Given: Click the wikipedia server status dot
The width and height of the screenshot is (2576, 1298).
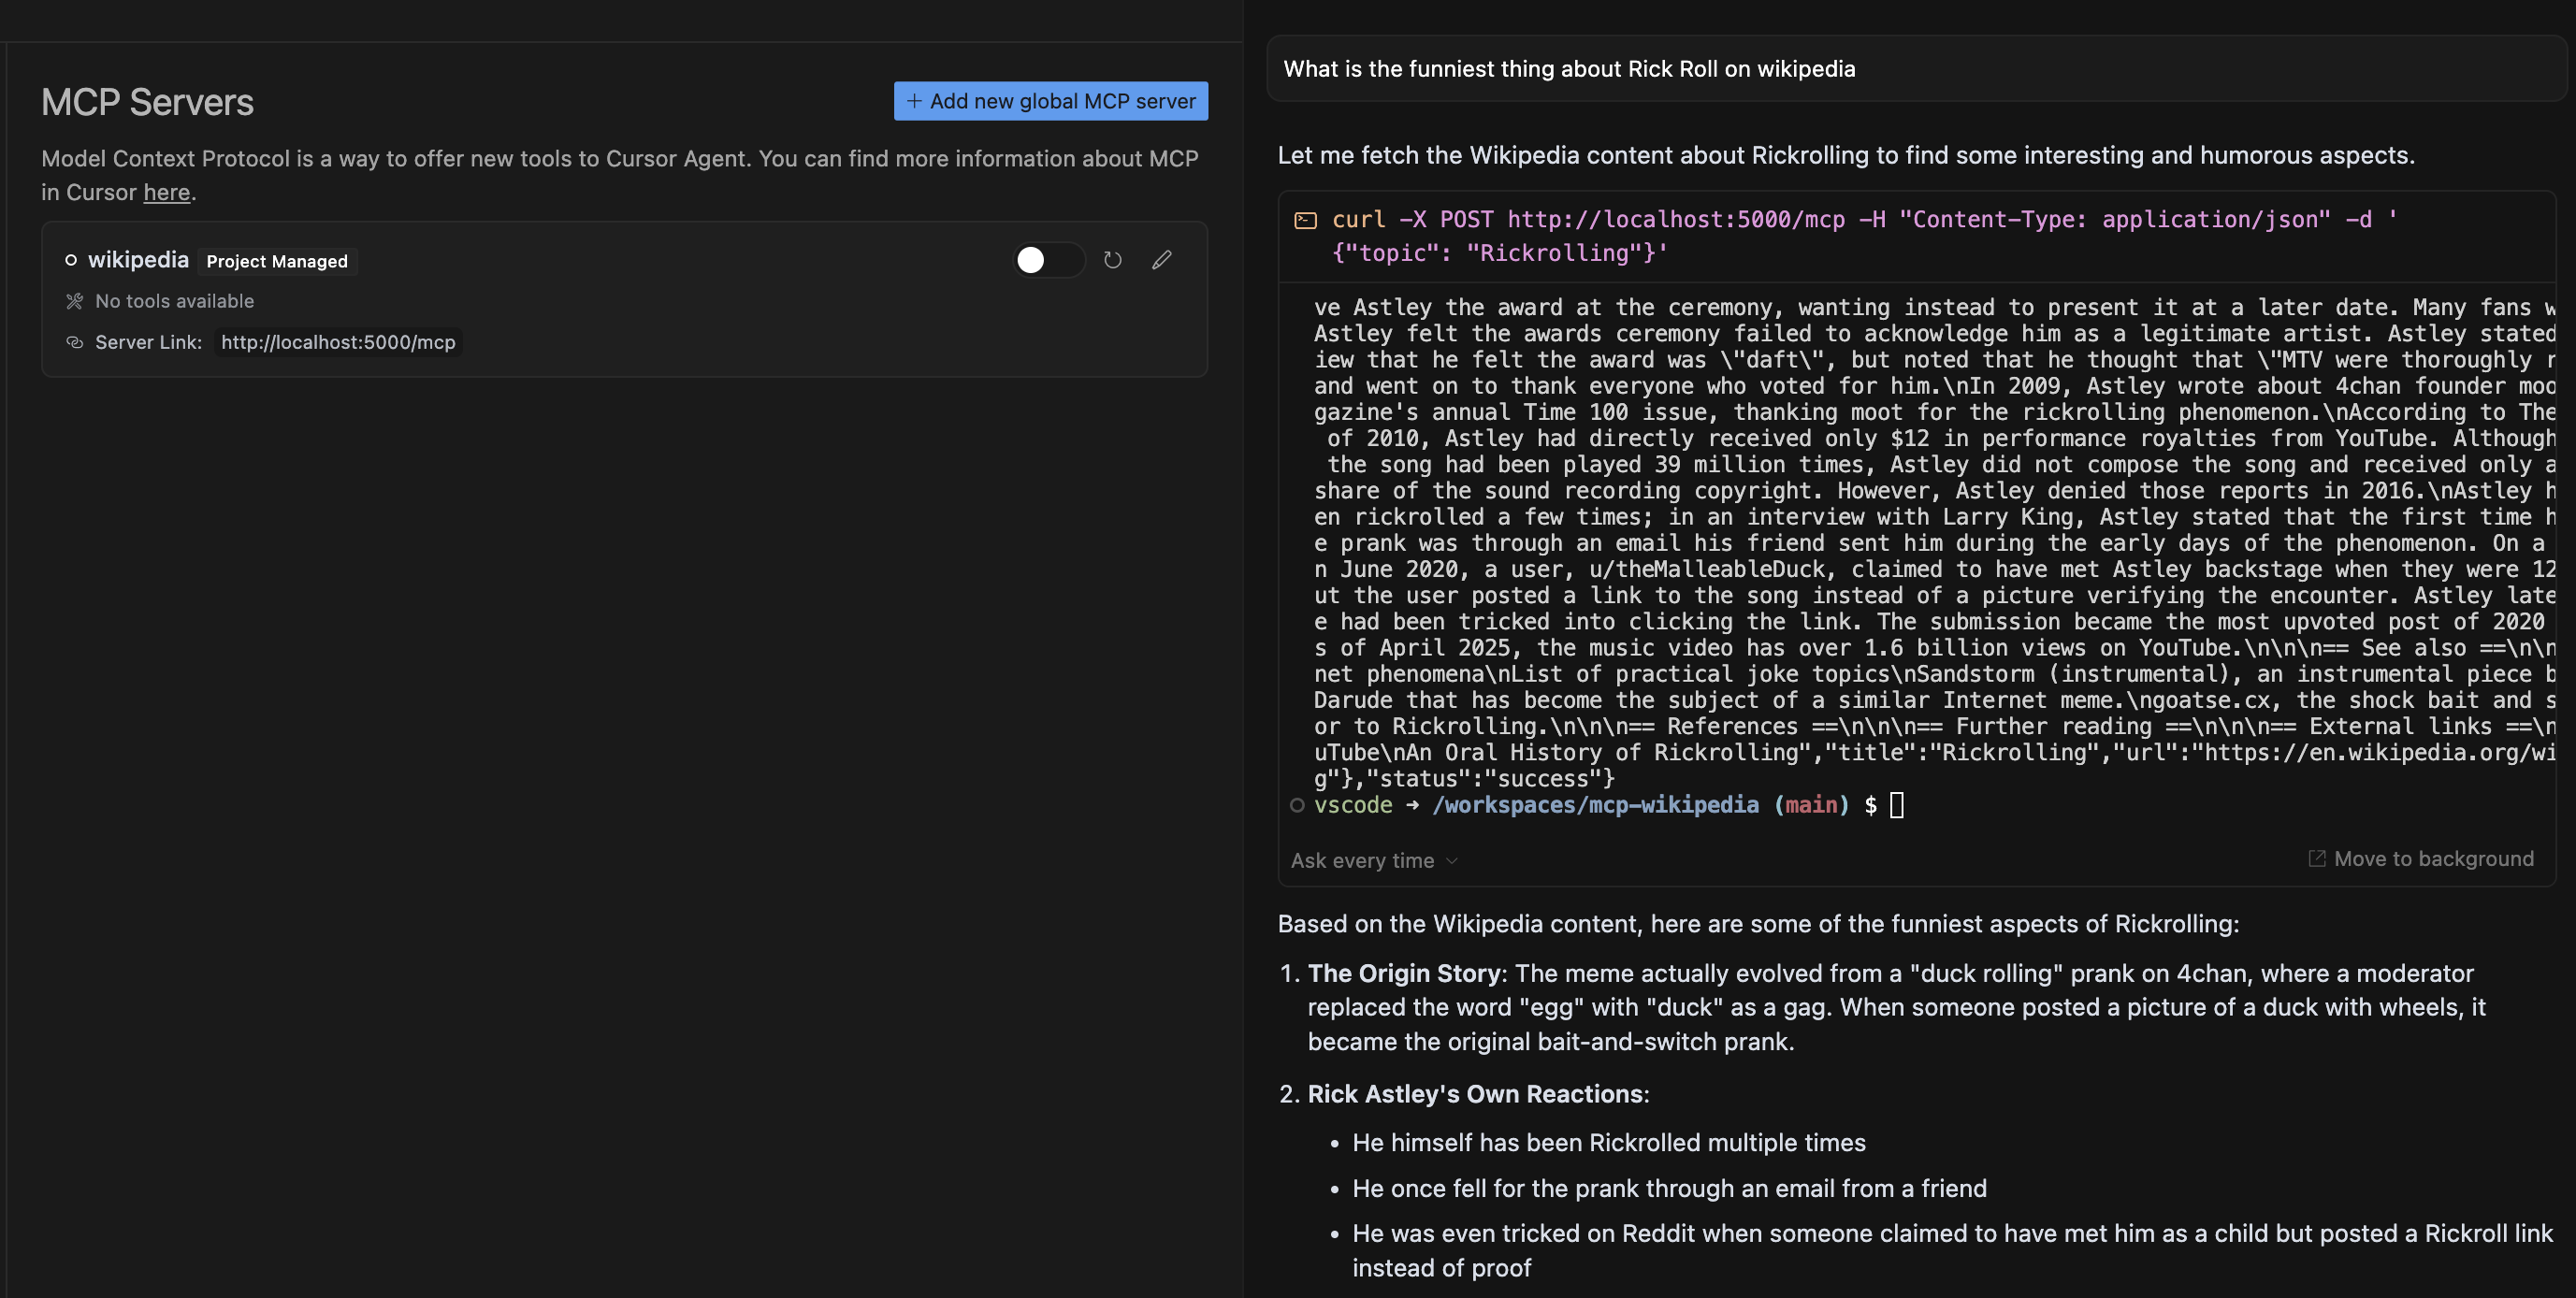Looking at the screenshot, I should 71,260.
